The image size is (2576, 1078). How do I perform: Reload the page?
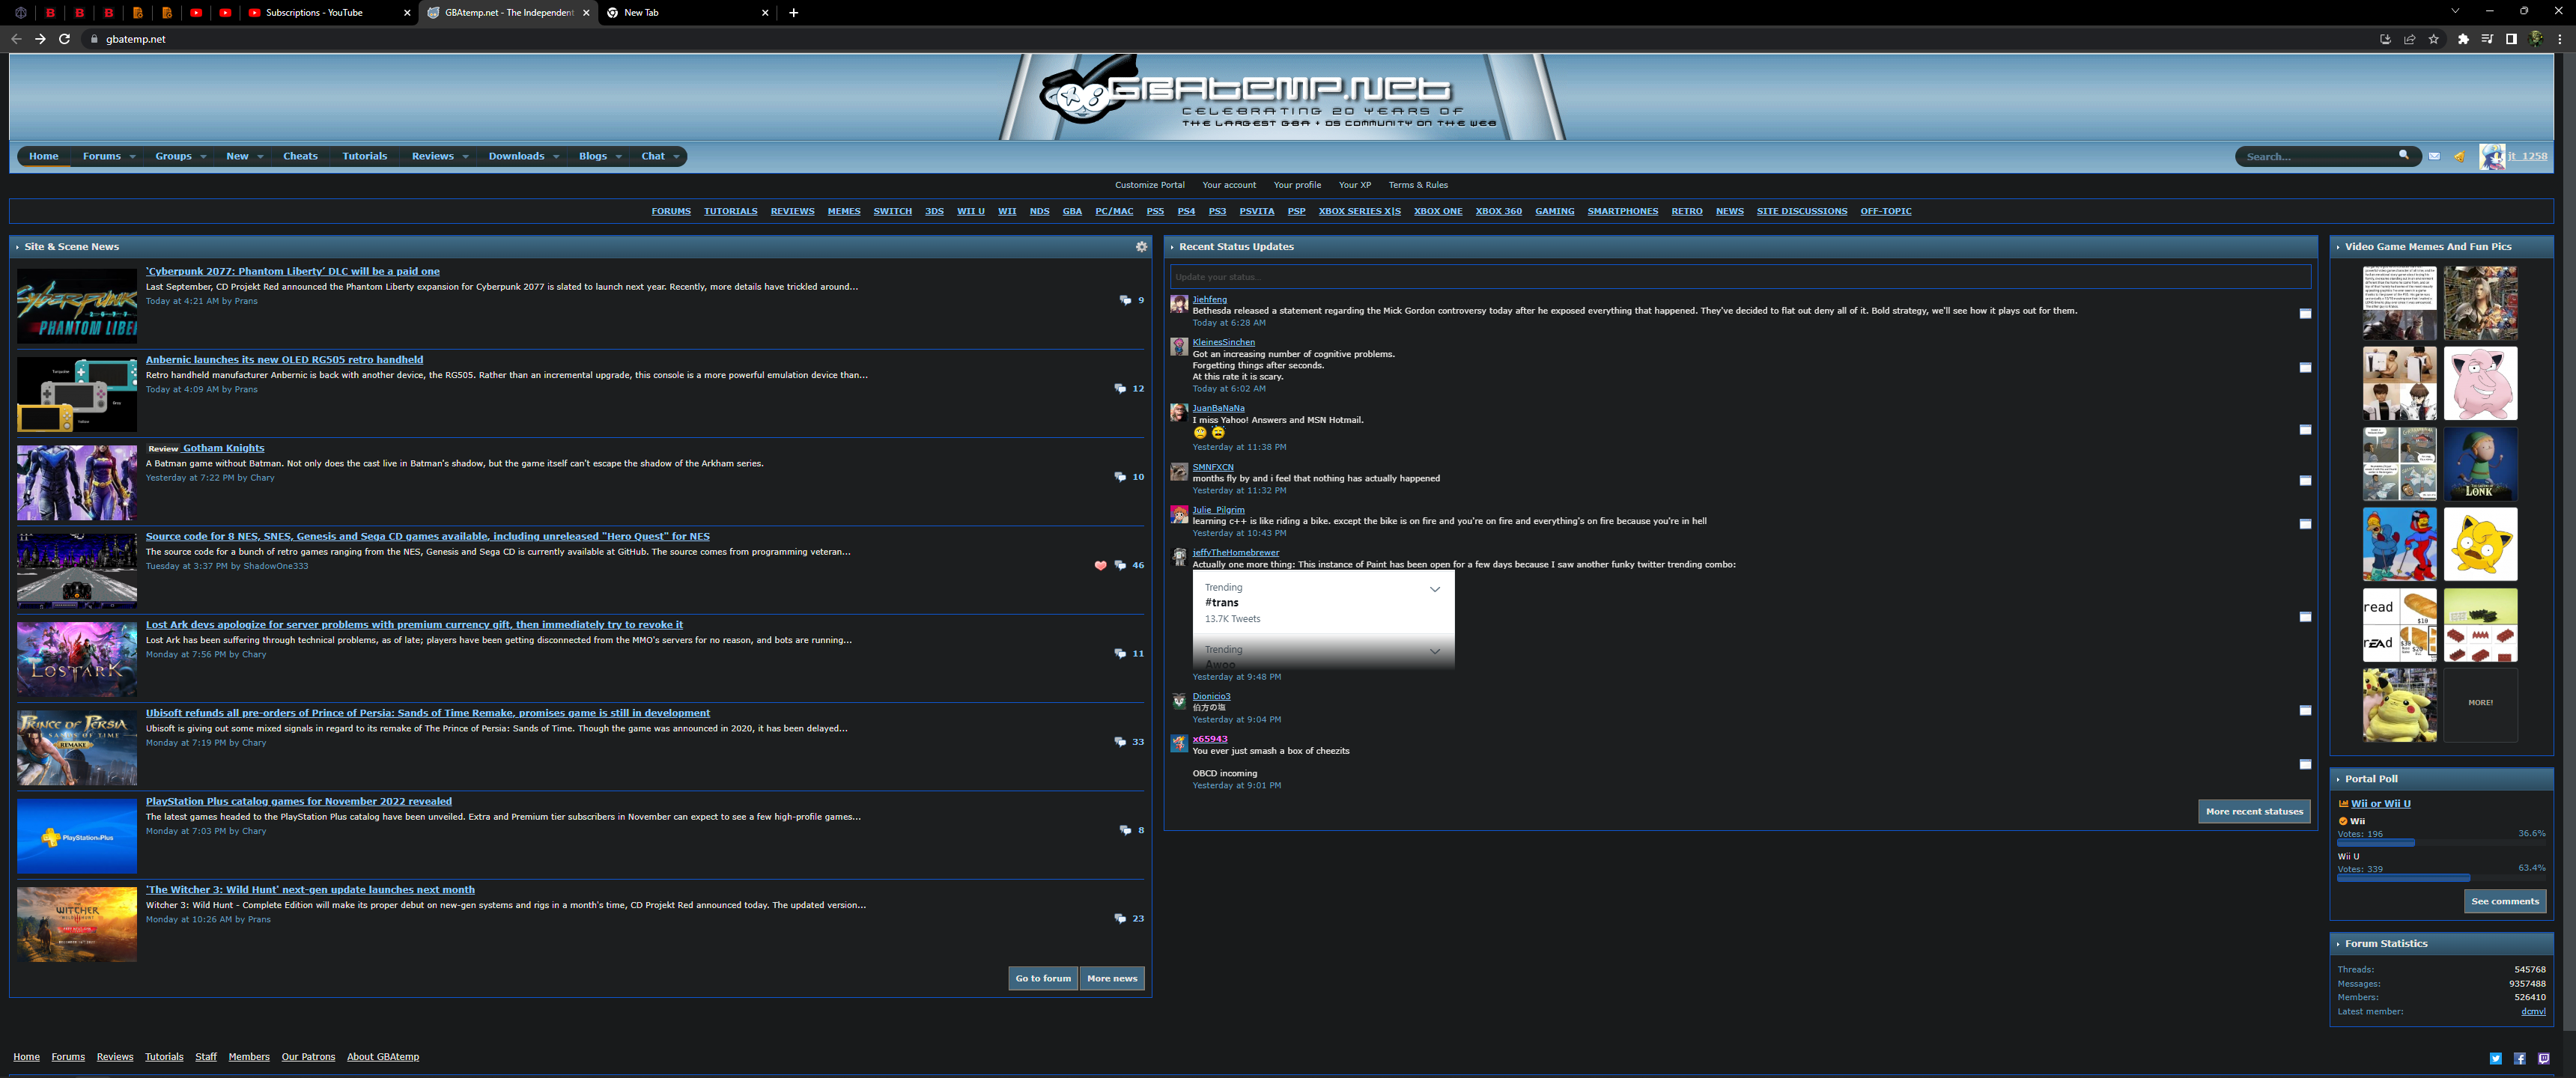tap(65, 39)
